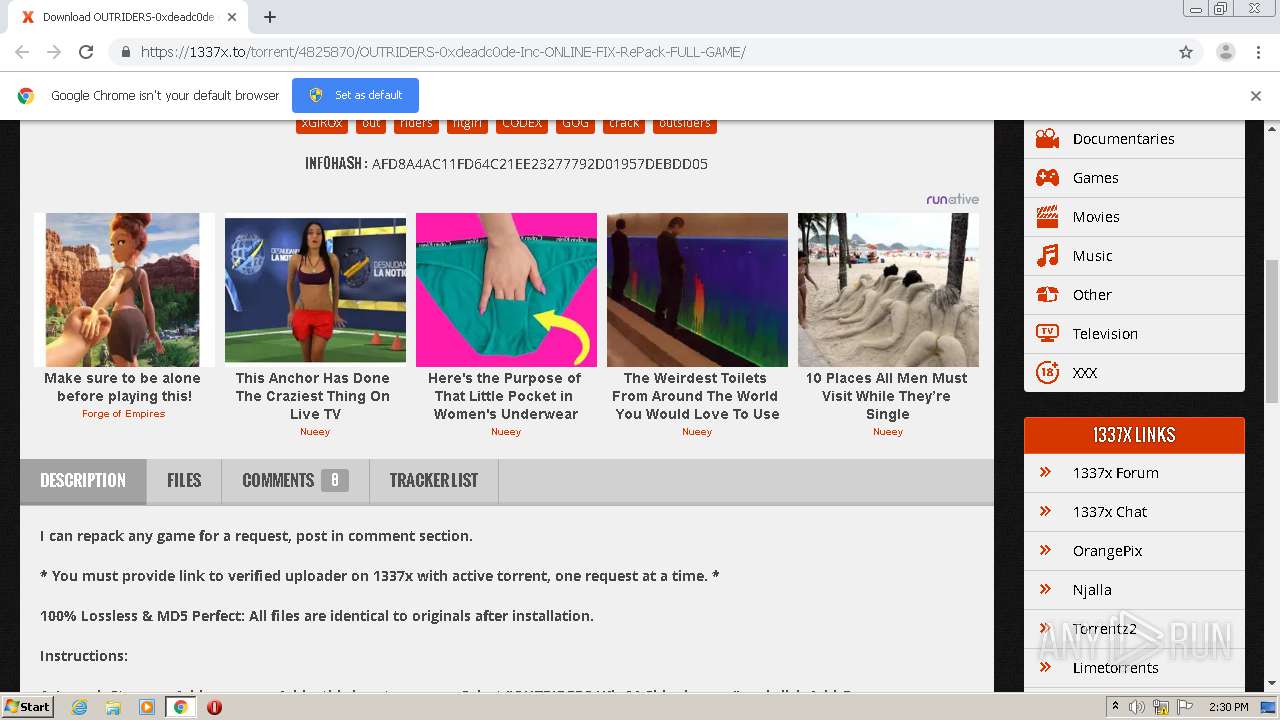
Task: Switch to Chrome in the taskbar
Action: (x=181, y=707)
